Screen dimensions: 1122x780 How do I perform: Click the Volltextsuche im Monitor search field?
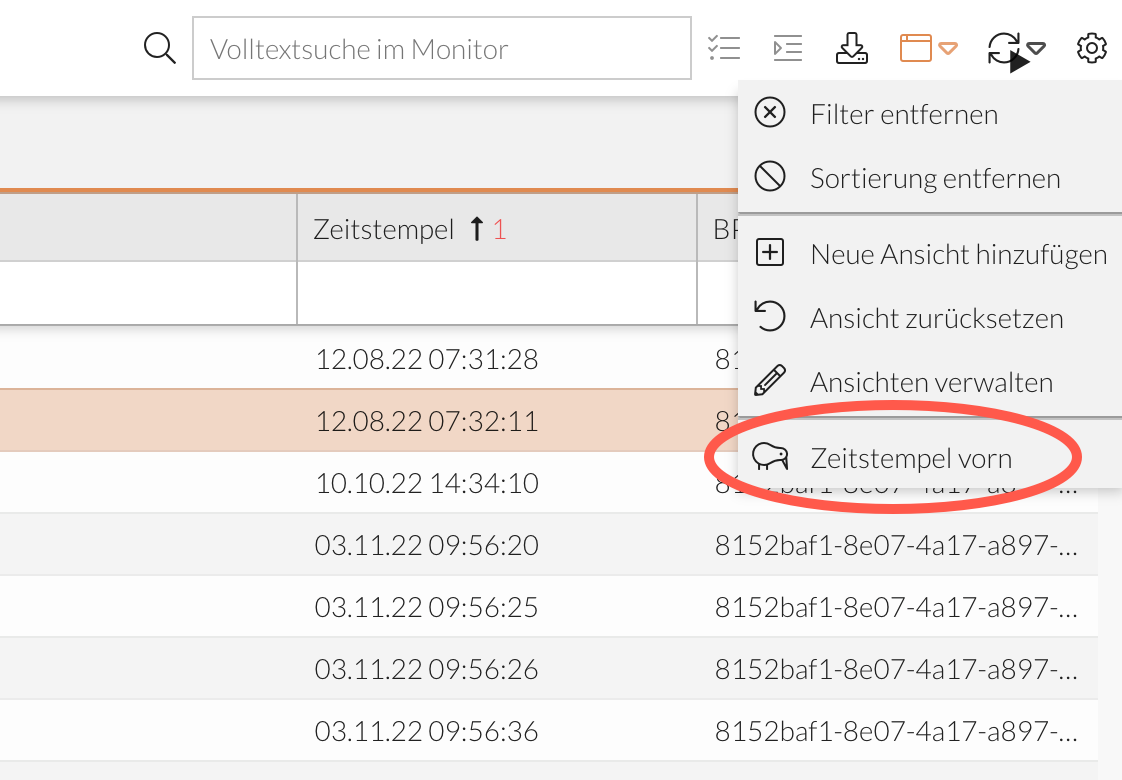coord(440,47)
